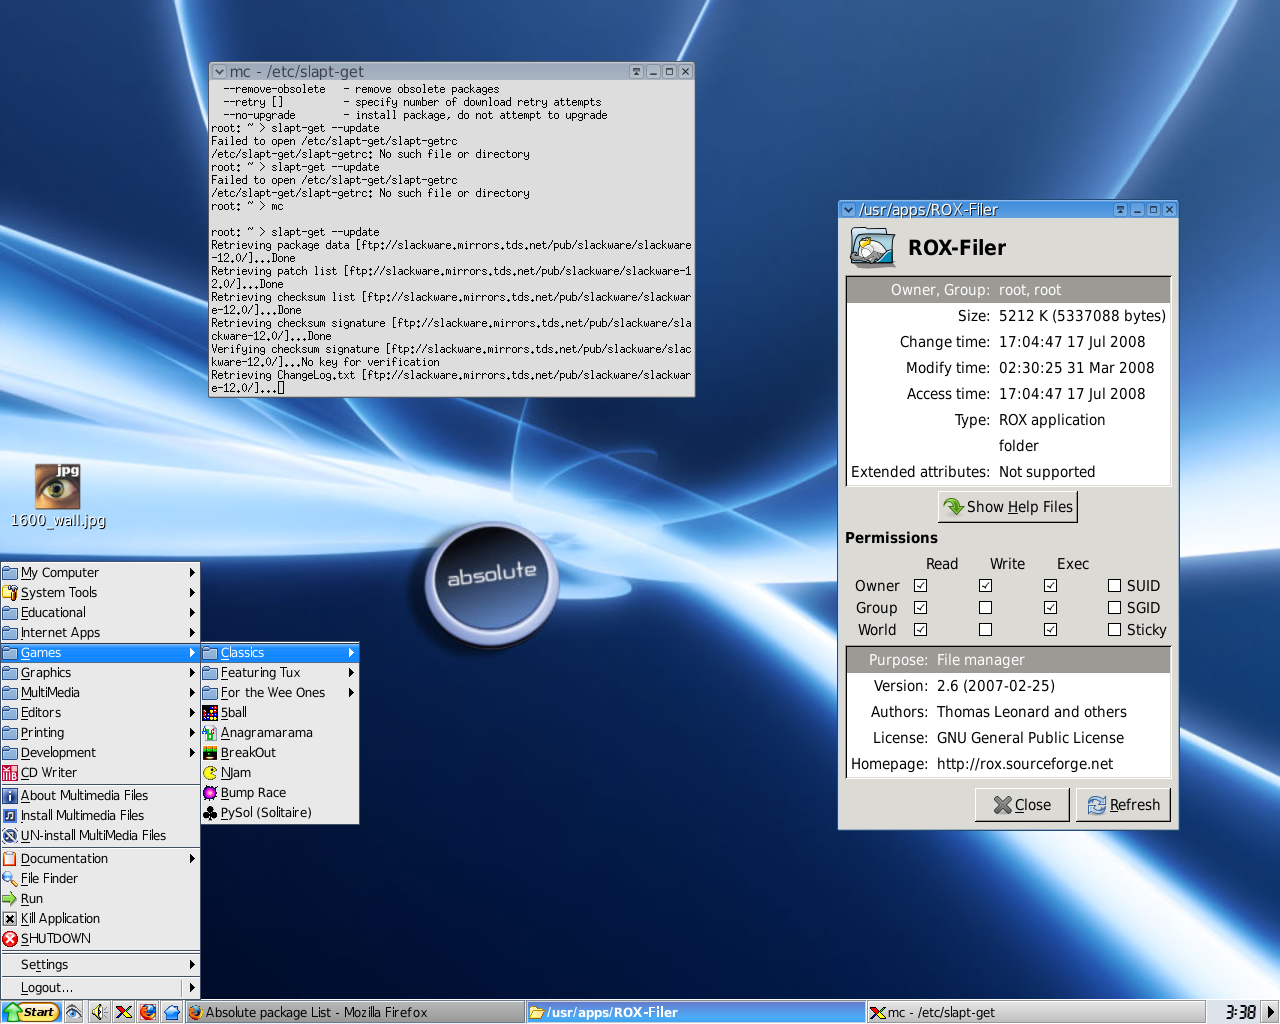The image size is (1280, 1024).
Task: Expand the Graphics submenu
Action: click(100, 673)
